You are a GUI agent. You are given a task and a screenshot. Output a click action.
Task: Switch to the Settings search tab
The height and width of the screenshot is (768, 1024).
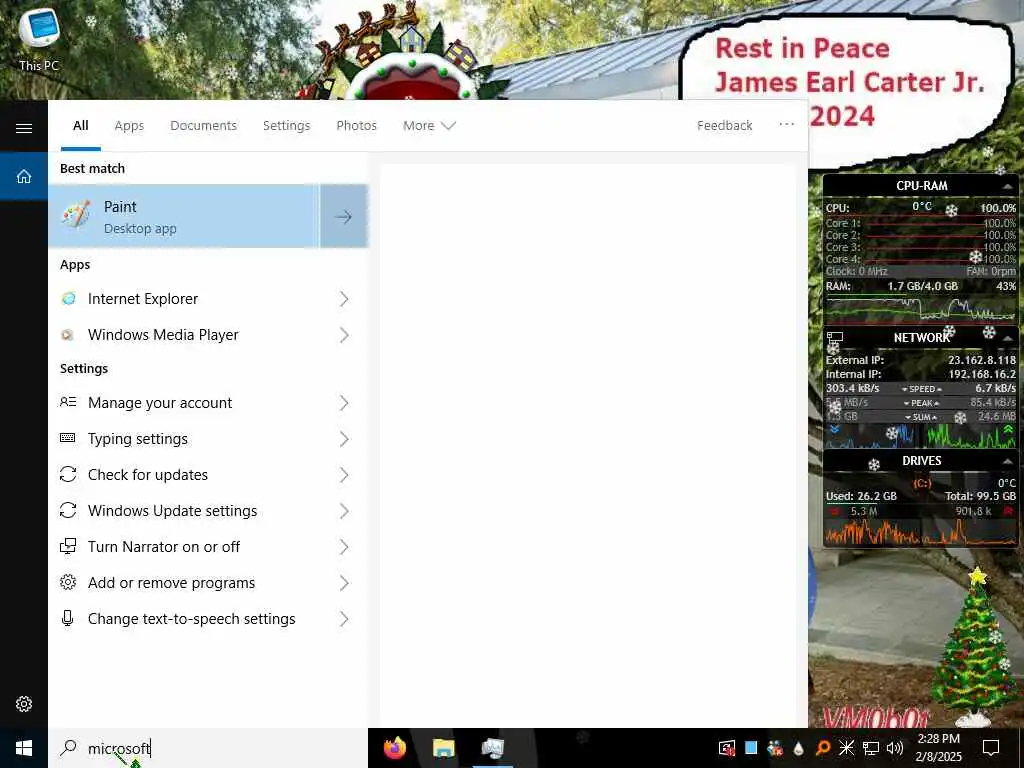point(286,125)
